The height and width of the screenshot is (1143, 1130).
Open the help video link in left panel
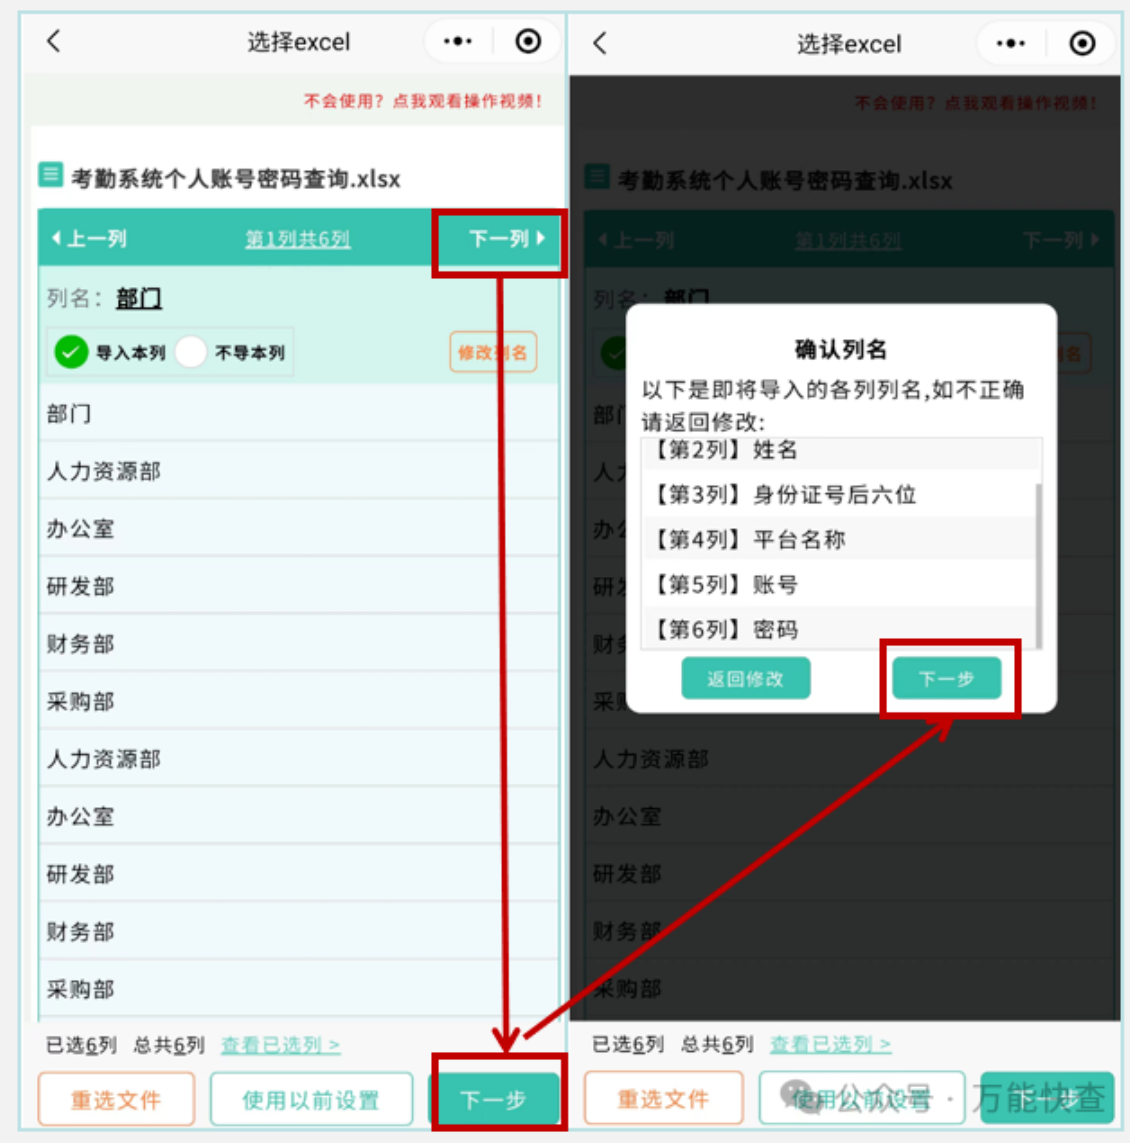[x=423, y=101]
